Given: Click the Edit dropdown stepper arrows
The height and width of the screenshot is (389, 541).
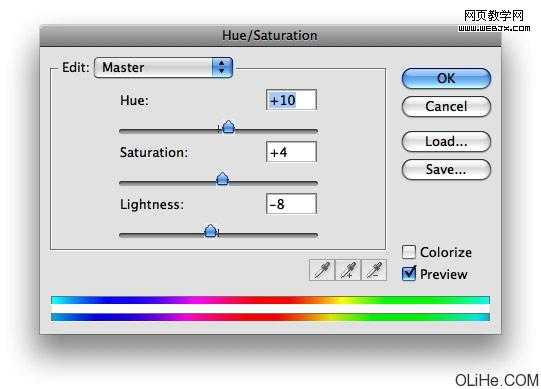Looking at the screenshot, I should (222, 67).
